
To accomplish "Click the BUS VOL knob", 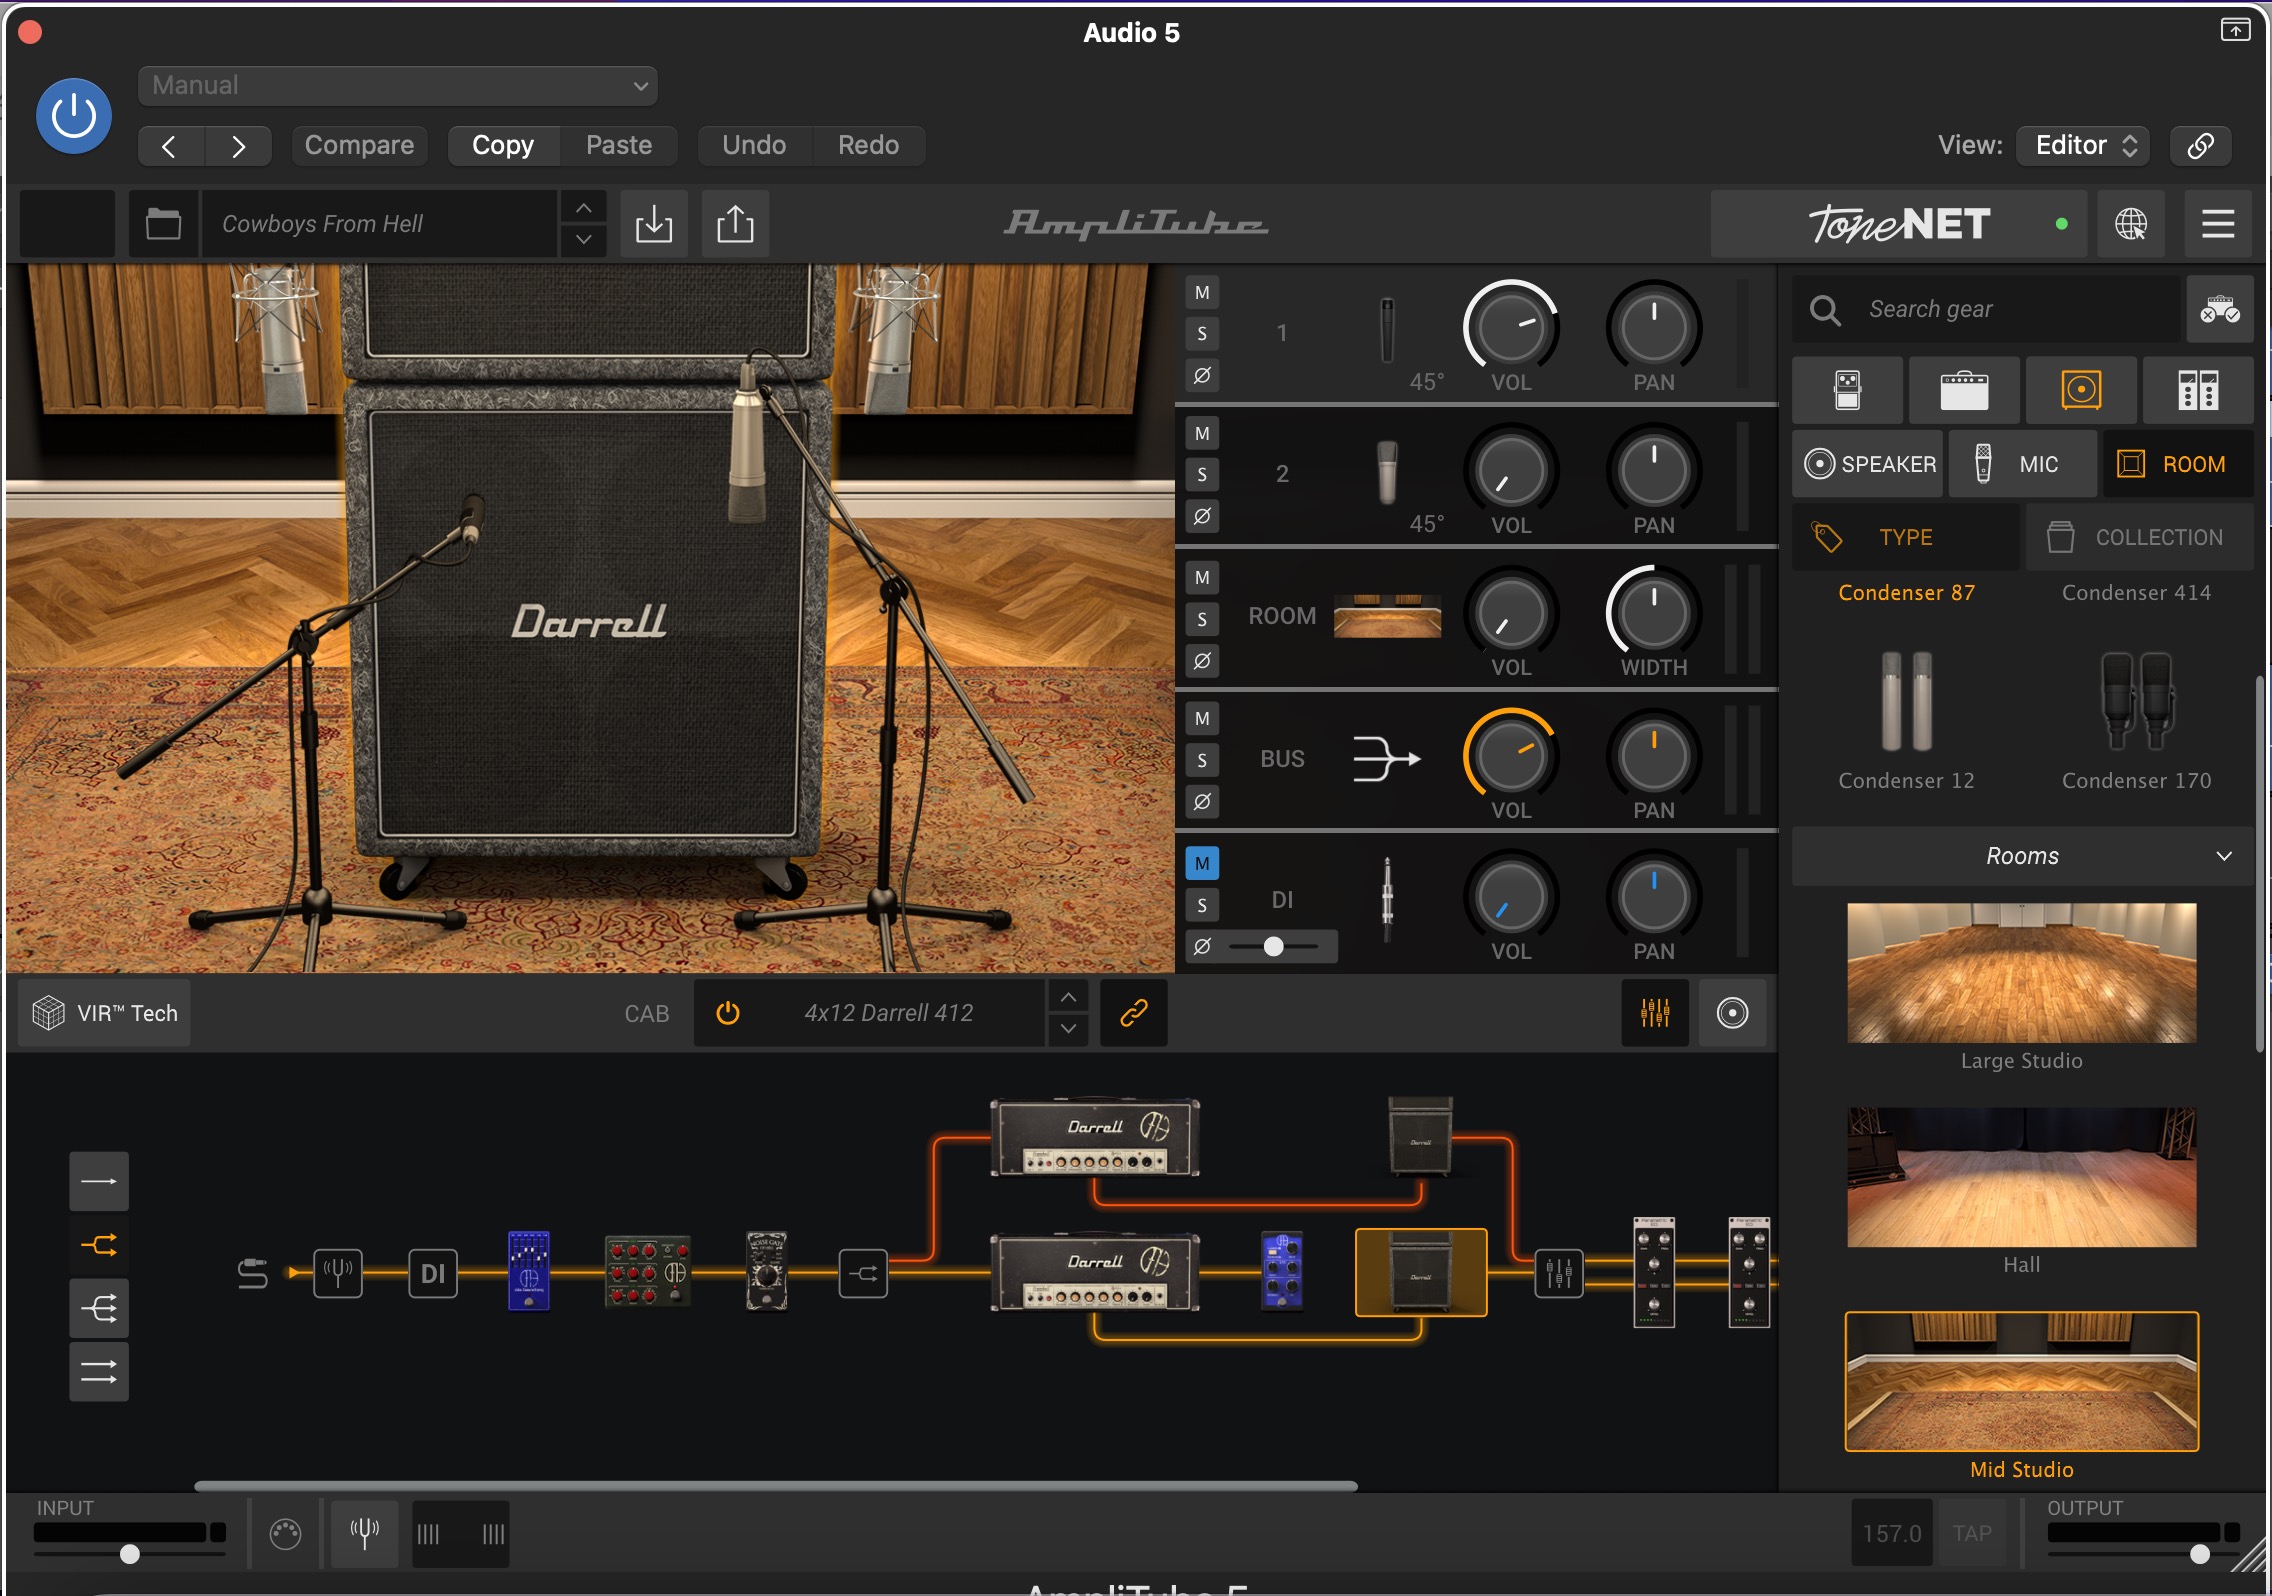I will click(1511, 756).
